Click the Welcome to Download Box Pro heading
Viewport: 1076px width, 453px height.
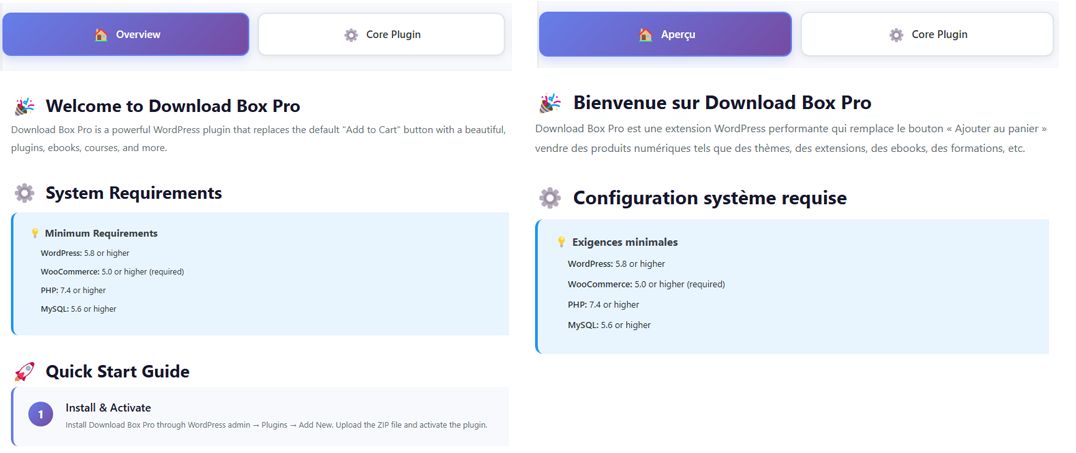point(172,106)
